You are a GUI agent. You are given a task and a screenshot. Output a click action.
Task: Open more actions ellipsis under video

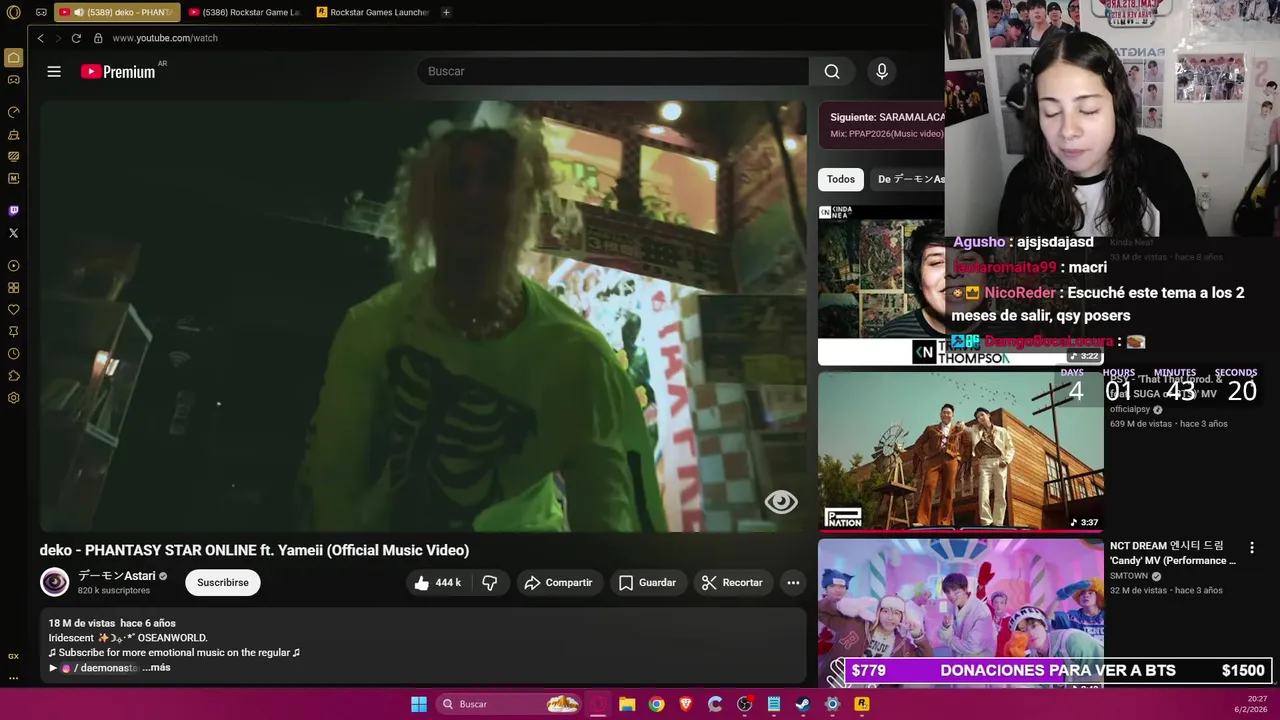pyautogui.click(x=793, y=582)
